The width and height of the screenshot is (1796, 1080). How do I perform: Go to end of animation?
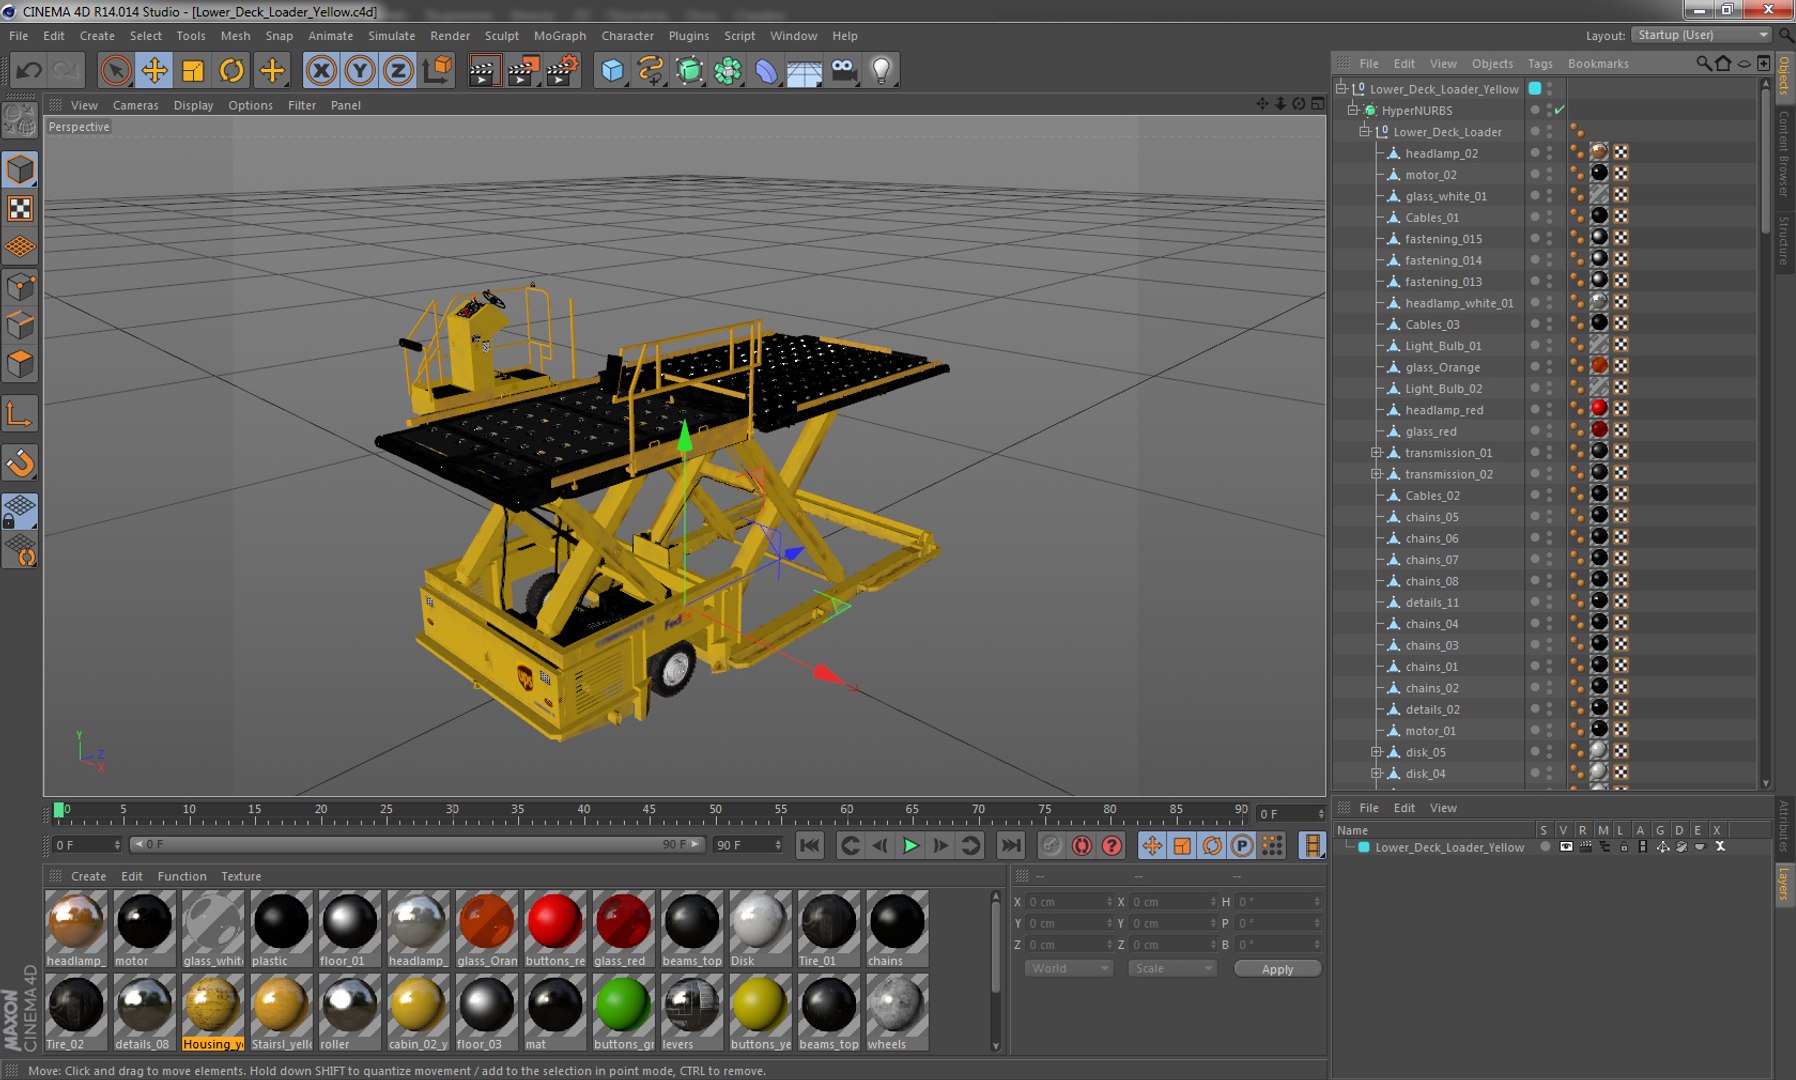pyautogui.click(x=1011, y=846)
